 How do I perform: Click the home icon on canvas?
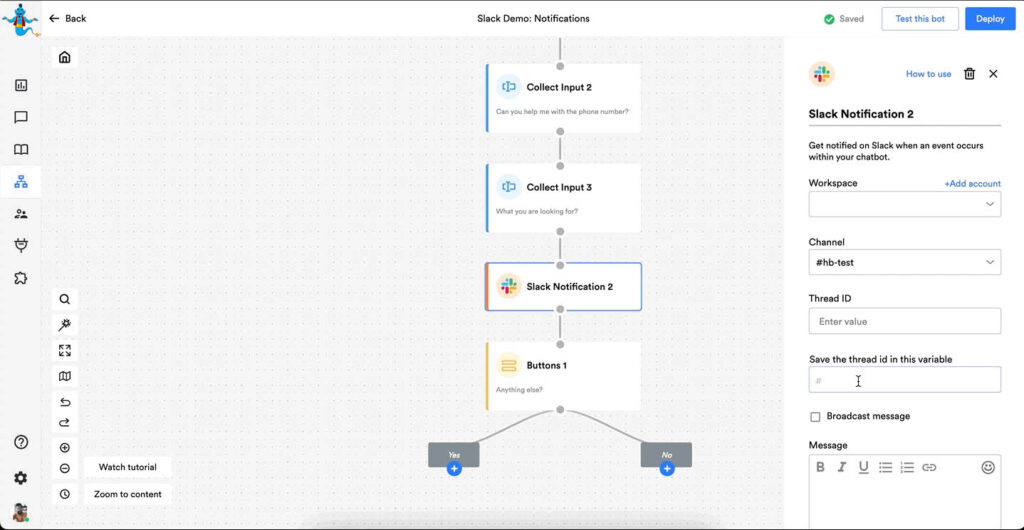tap(65, 57)
